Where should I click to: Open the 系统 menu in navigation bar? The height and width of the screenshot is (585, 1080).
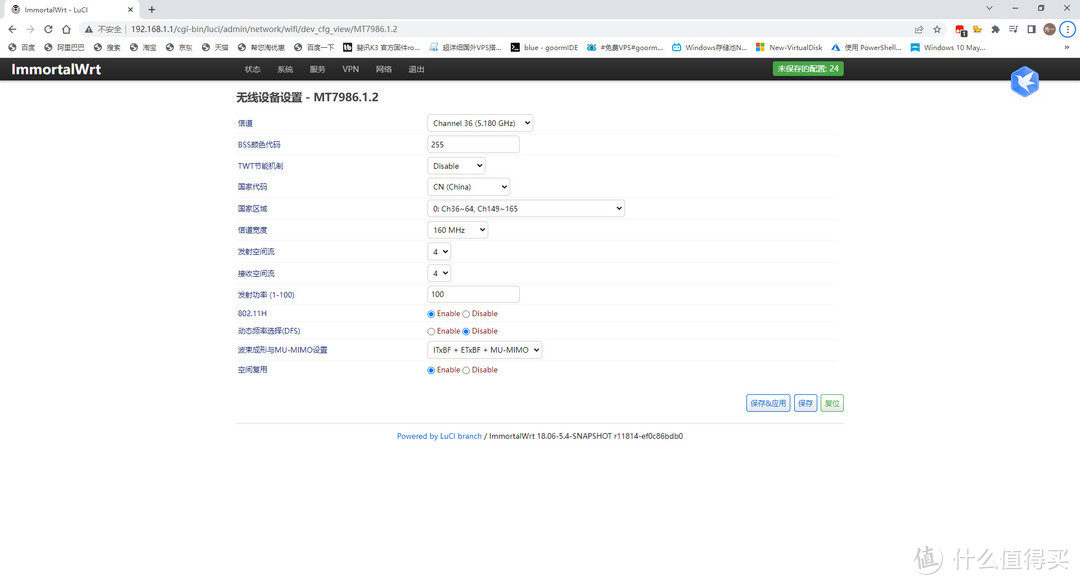coord(285,69)
